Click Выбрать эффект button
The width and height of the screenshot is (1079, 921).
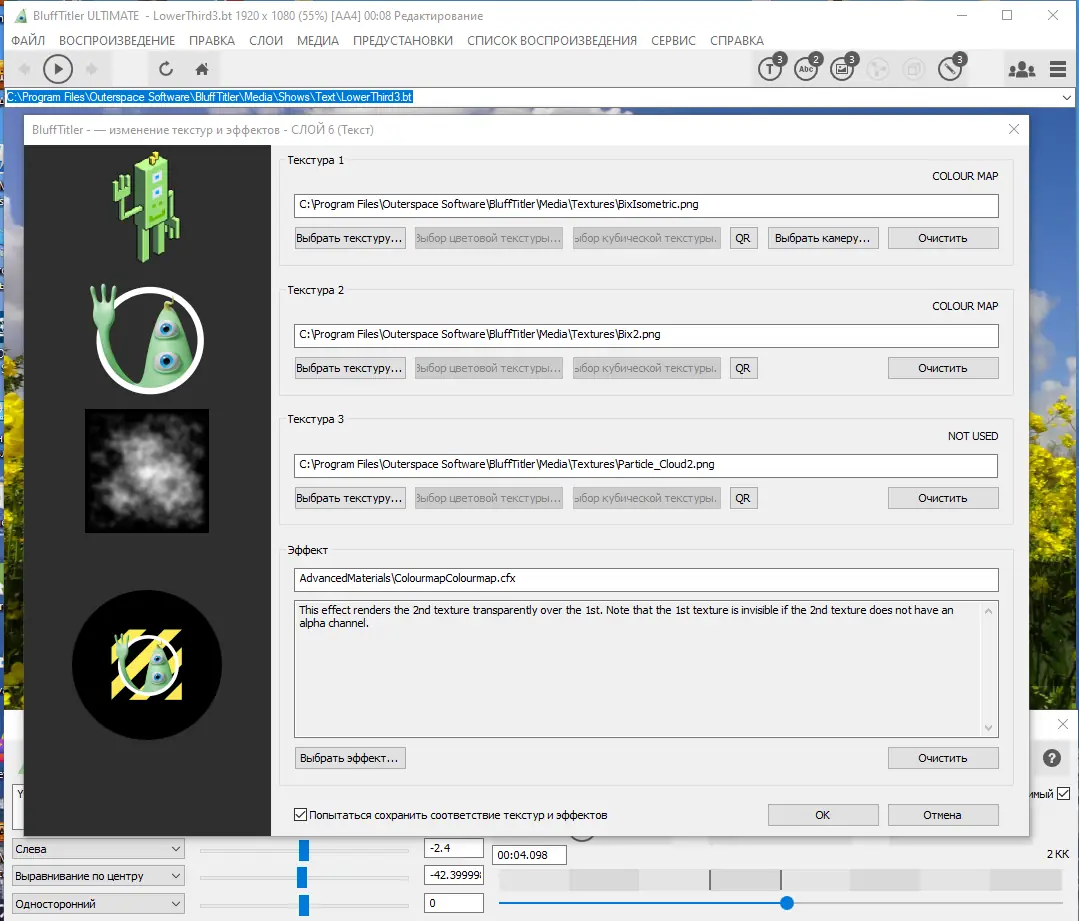349,757
